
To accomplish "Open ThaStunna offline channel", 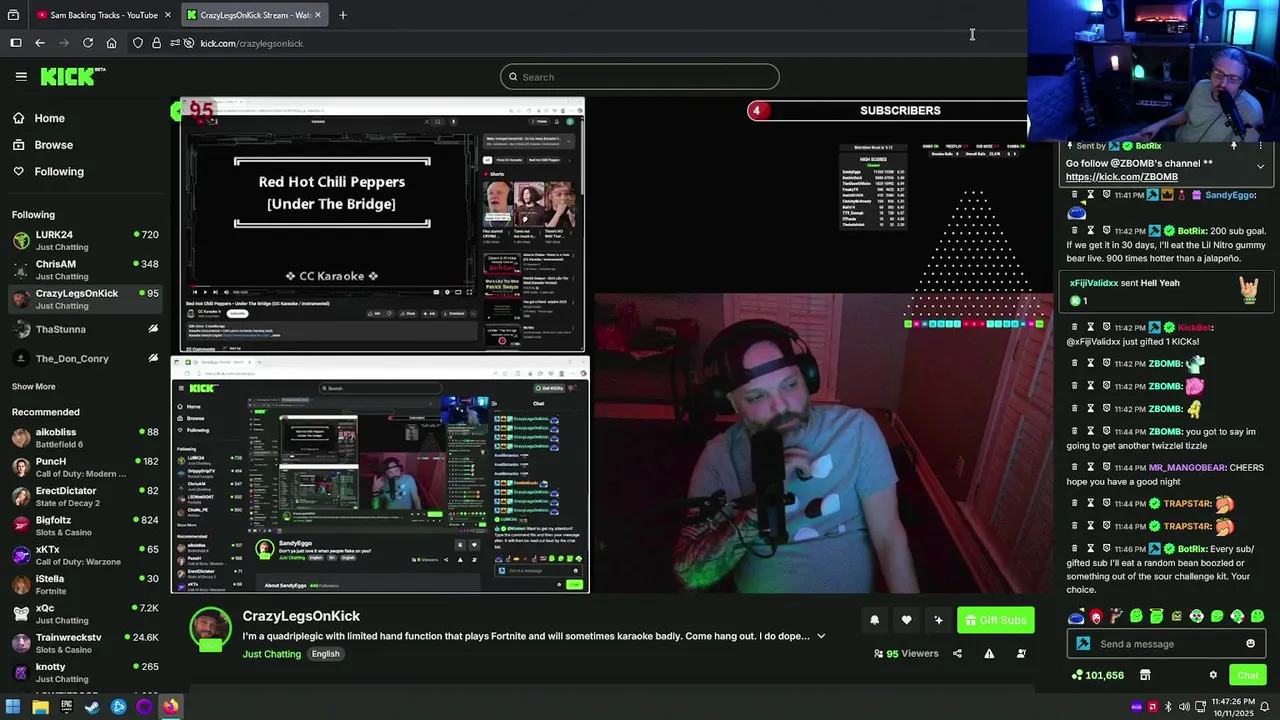I will pyautogui.click(x=85, y=329).
